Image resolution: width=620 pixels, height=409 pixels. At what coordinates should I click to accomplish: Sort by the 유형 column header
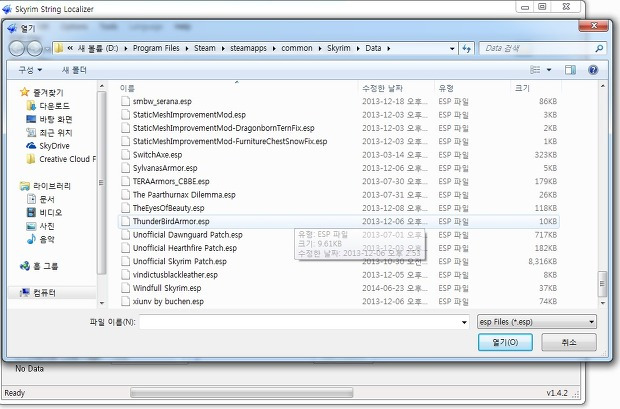click(472, 88)
